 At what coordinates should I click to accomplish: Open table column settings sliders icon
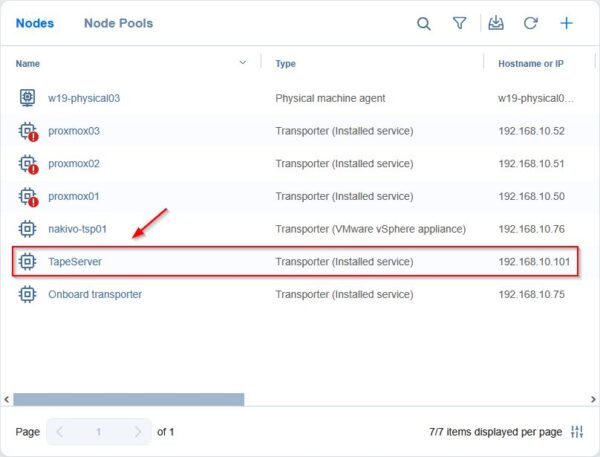pos(577,432)
